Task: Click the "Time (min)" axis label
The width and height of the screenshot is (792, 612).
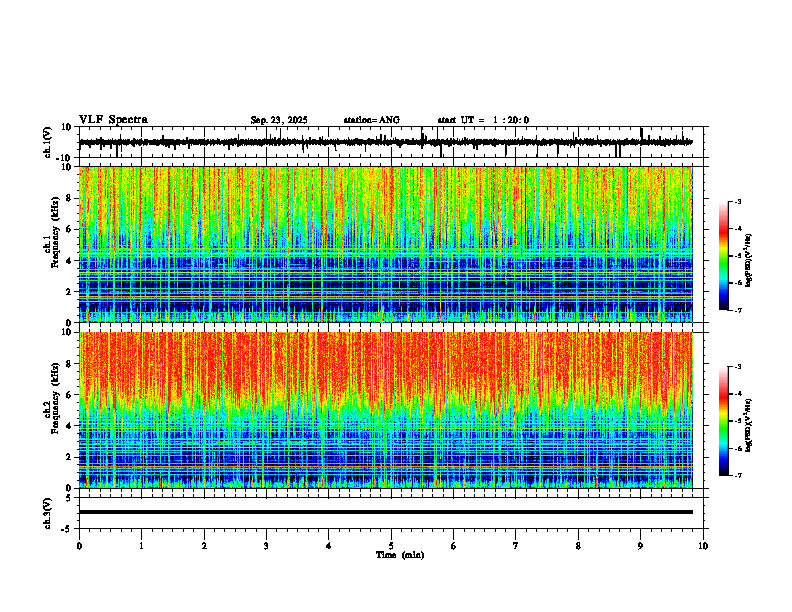Action: (400, 555)
